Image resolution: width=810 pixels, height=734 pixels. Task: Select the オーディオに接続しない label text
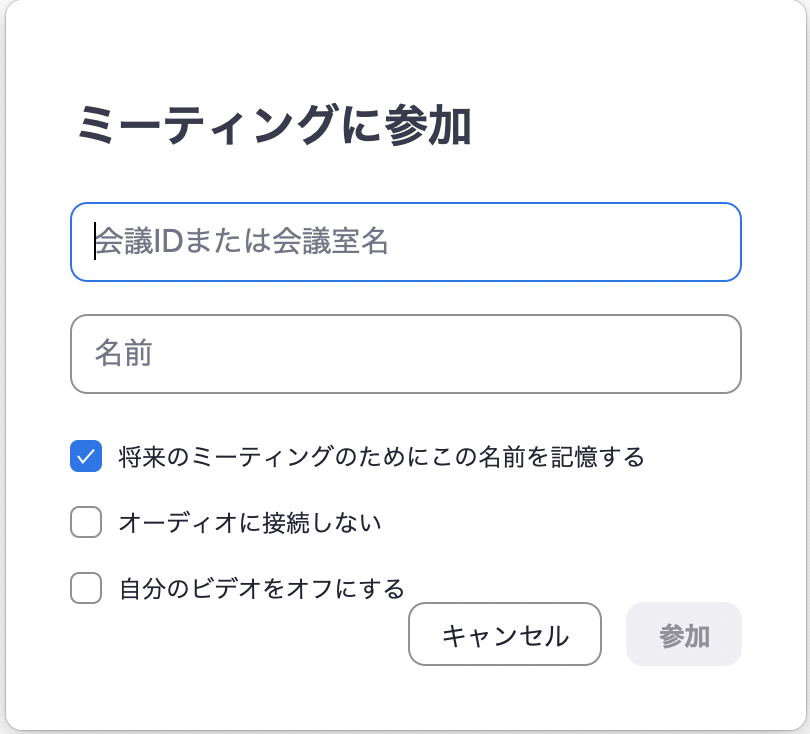coord(250,522)
